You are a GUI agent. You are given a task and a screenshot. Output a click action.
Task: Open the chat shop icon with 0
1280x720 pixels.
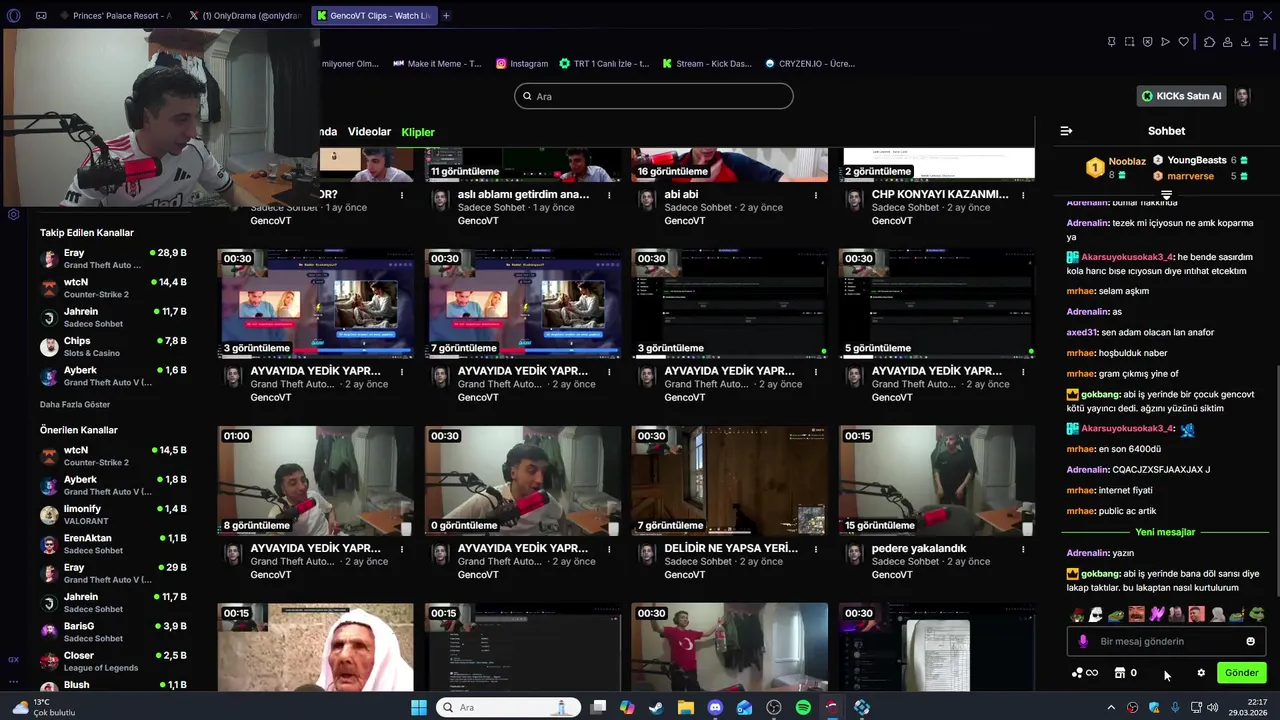1125,673
